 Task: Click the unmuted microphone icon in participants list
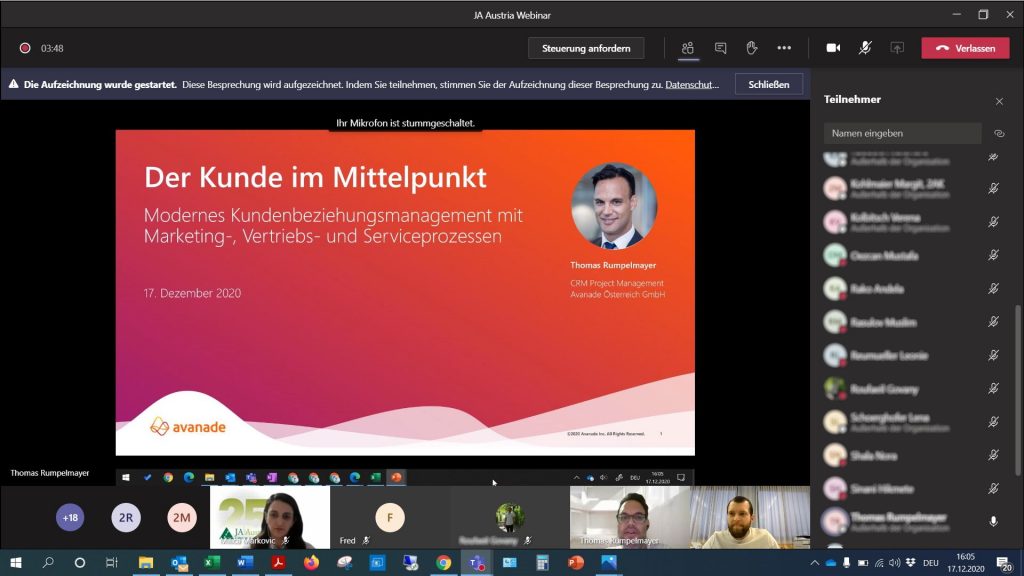click(x=993, y=521)
